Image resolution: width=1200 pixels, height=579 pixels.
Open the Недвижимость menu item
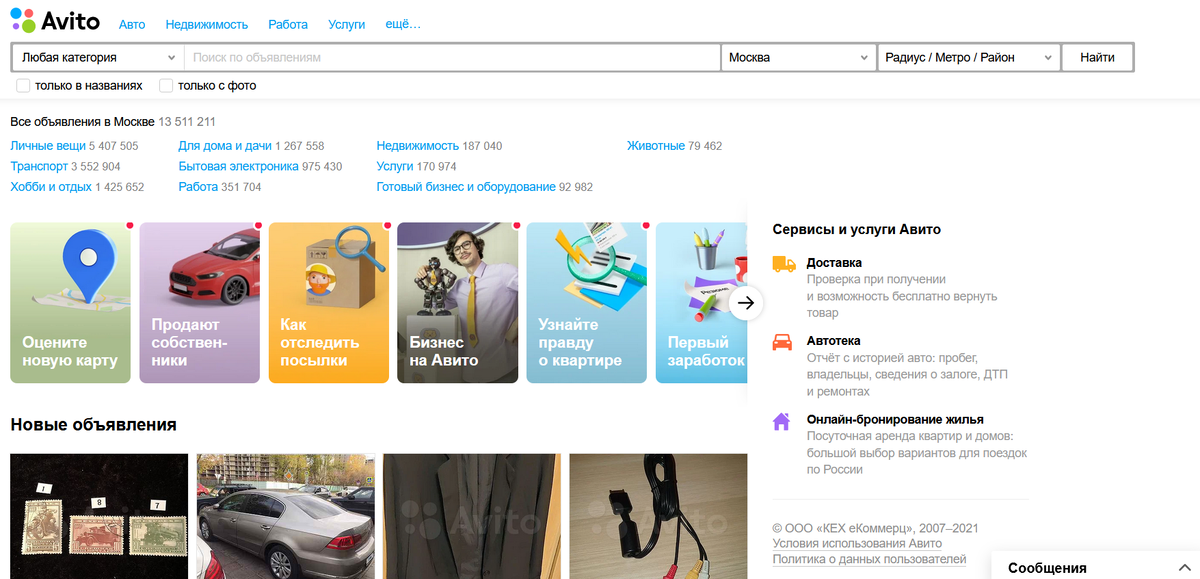(x=207, y=24)
